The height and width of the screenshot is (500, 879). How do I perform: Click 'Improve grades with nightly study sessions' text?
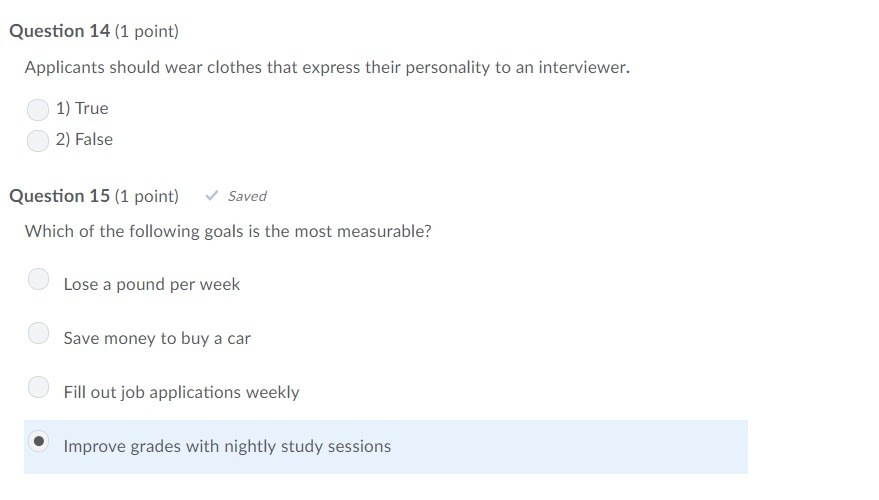pos(227,446)
